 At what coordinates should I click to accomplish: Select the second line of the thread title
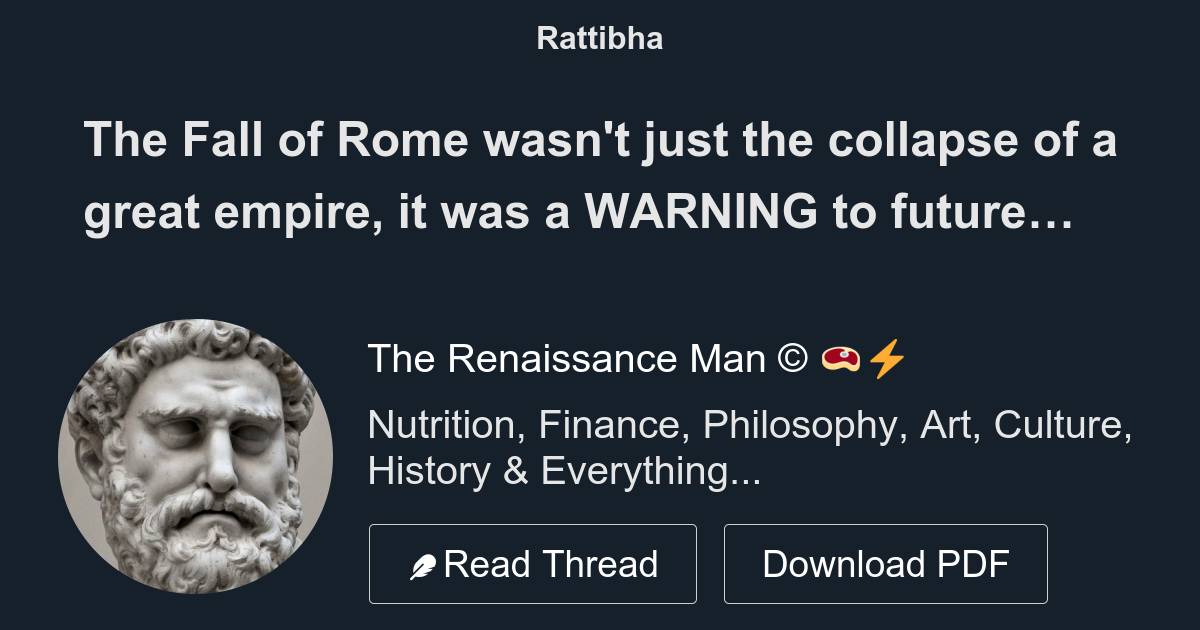tap(580, 210)
